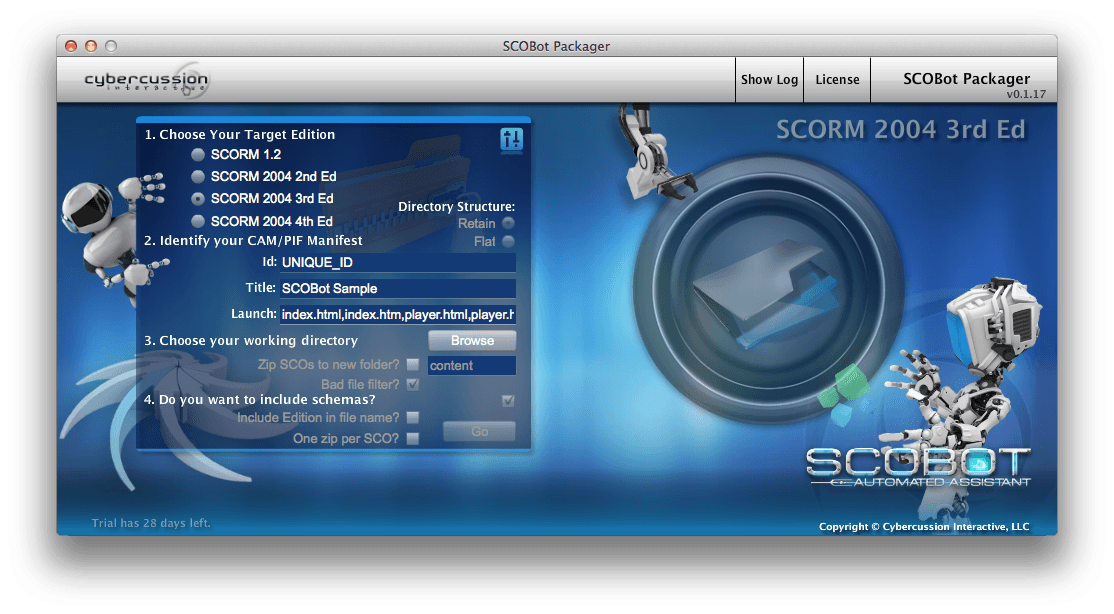Viewport: 1114px width, 614px height.
Task: Choose the Retain directory structure option
Action: click(x=508, y=223)
